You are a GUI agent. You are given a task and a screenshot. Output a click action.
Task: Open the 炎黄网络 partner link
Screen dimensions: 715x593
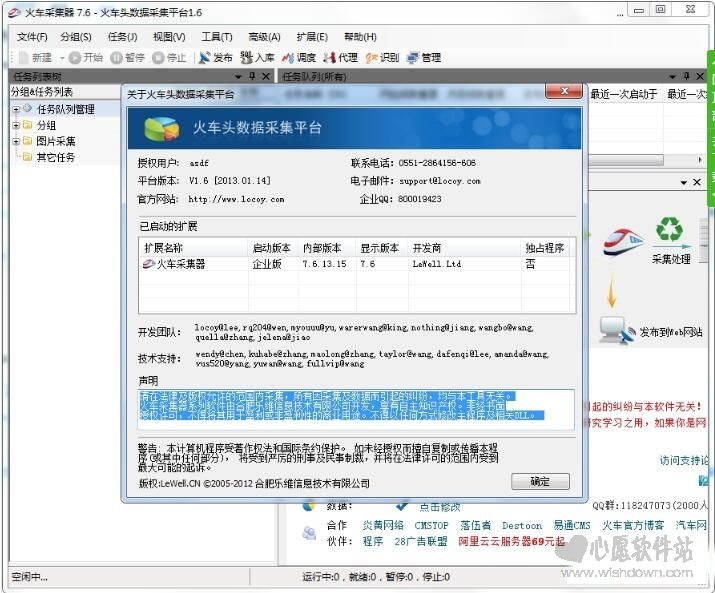coord(383,525)
